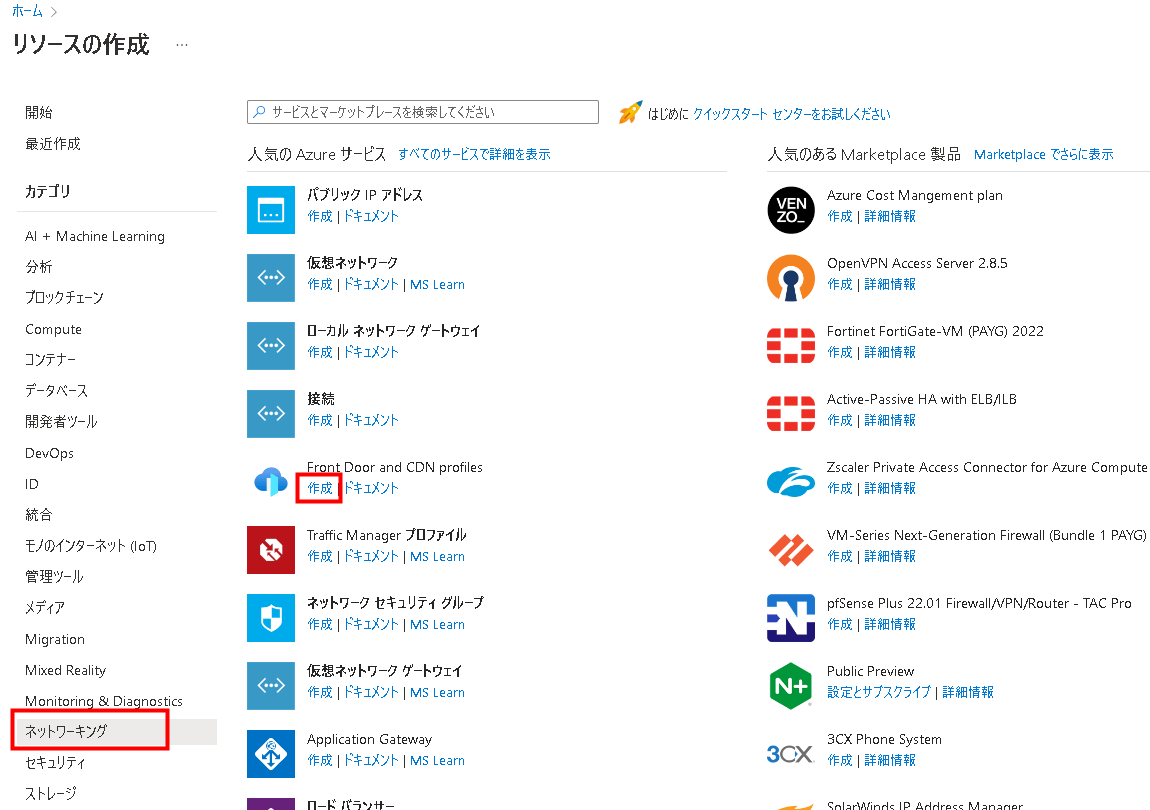1150x810 pixels.
Task: Open 詳細情報 for 3CX Phone System
Action: (890, 760)
